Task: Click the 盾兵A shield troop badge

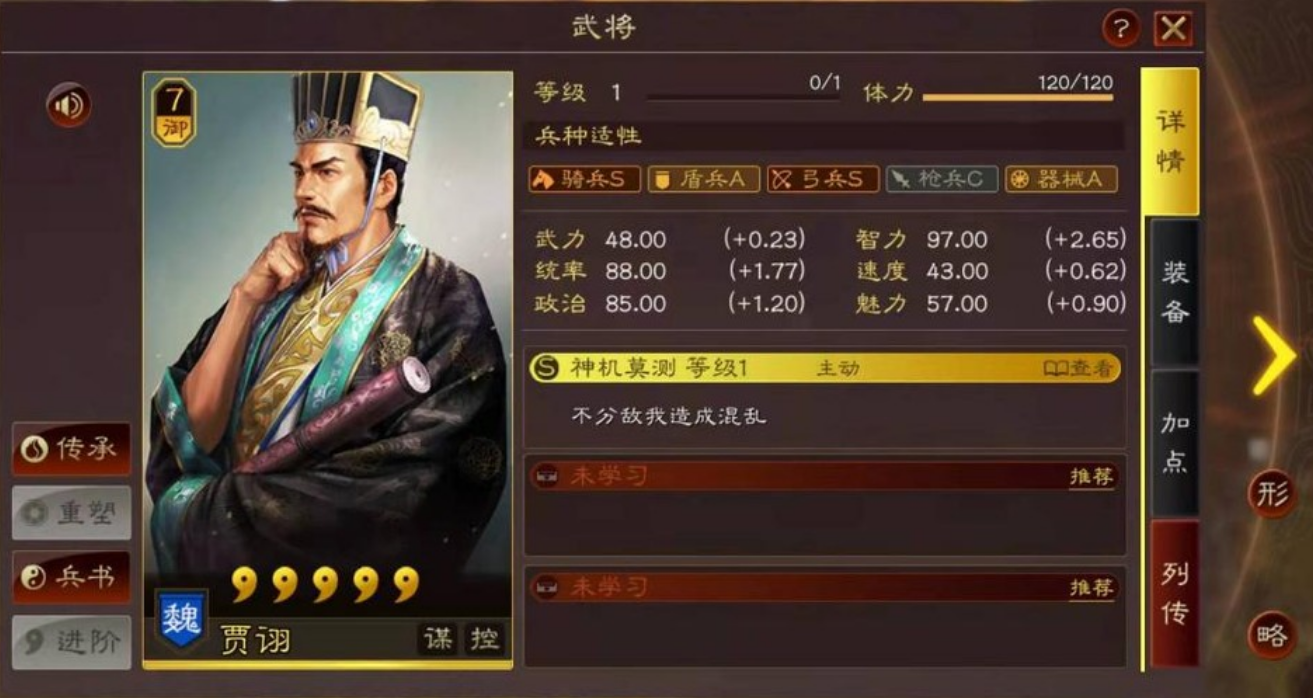Action: [x=704, y=179]
